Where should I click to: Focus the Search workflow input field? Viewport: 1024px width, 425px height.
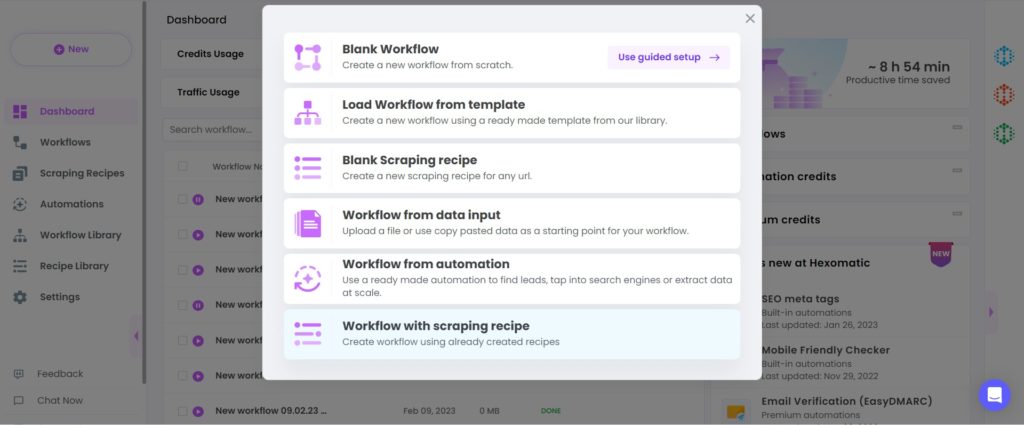(212, 129)
